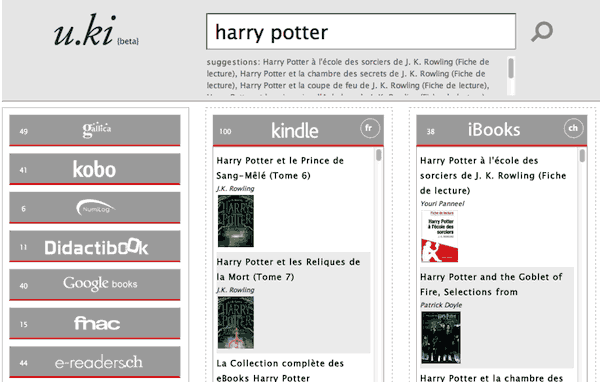Image resolution: width=600 pixels, height=382 pixels.
Task: Select the iBooks panel header
Action: tap(502, 131)
